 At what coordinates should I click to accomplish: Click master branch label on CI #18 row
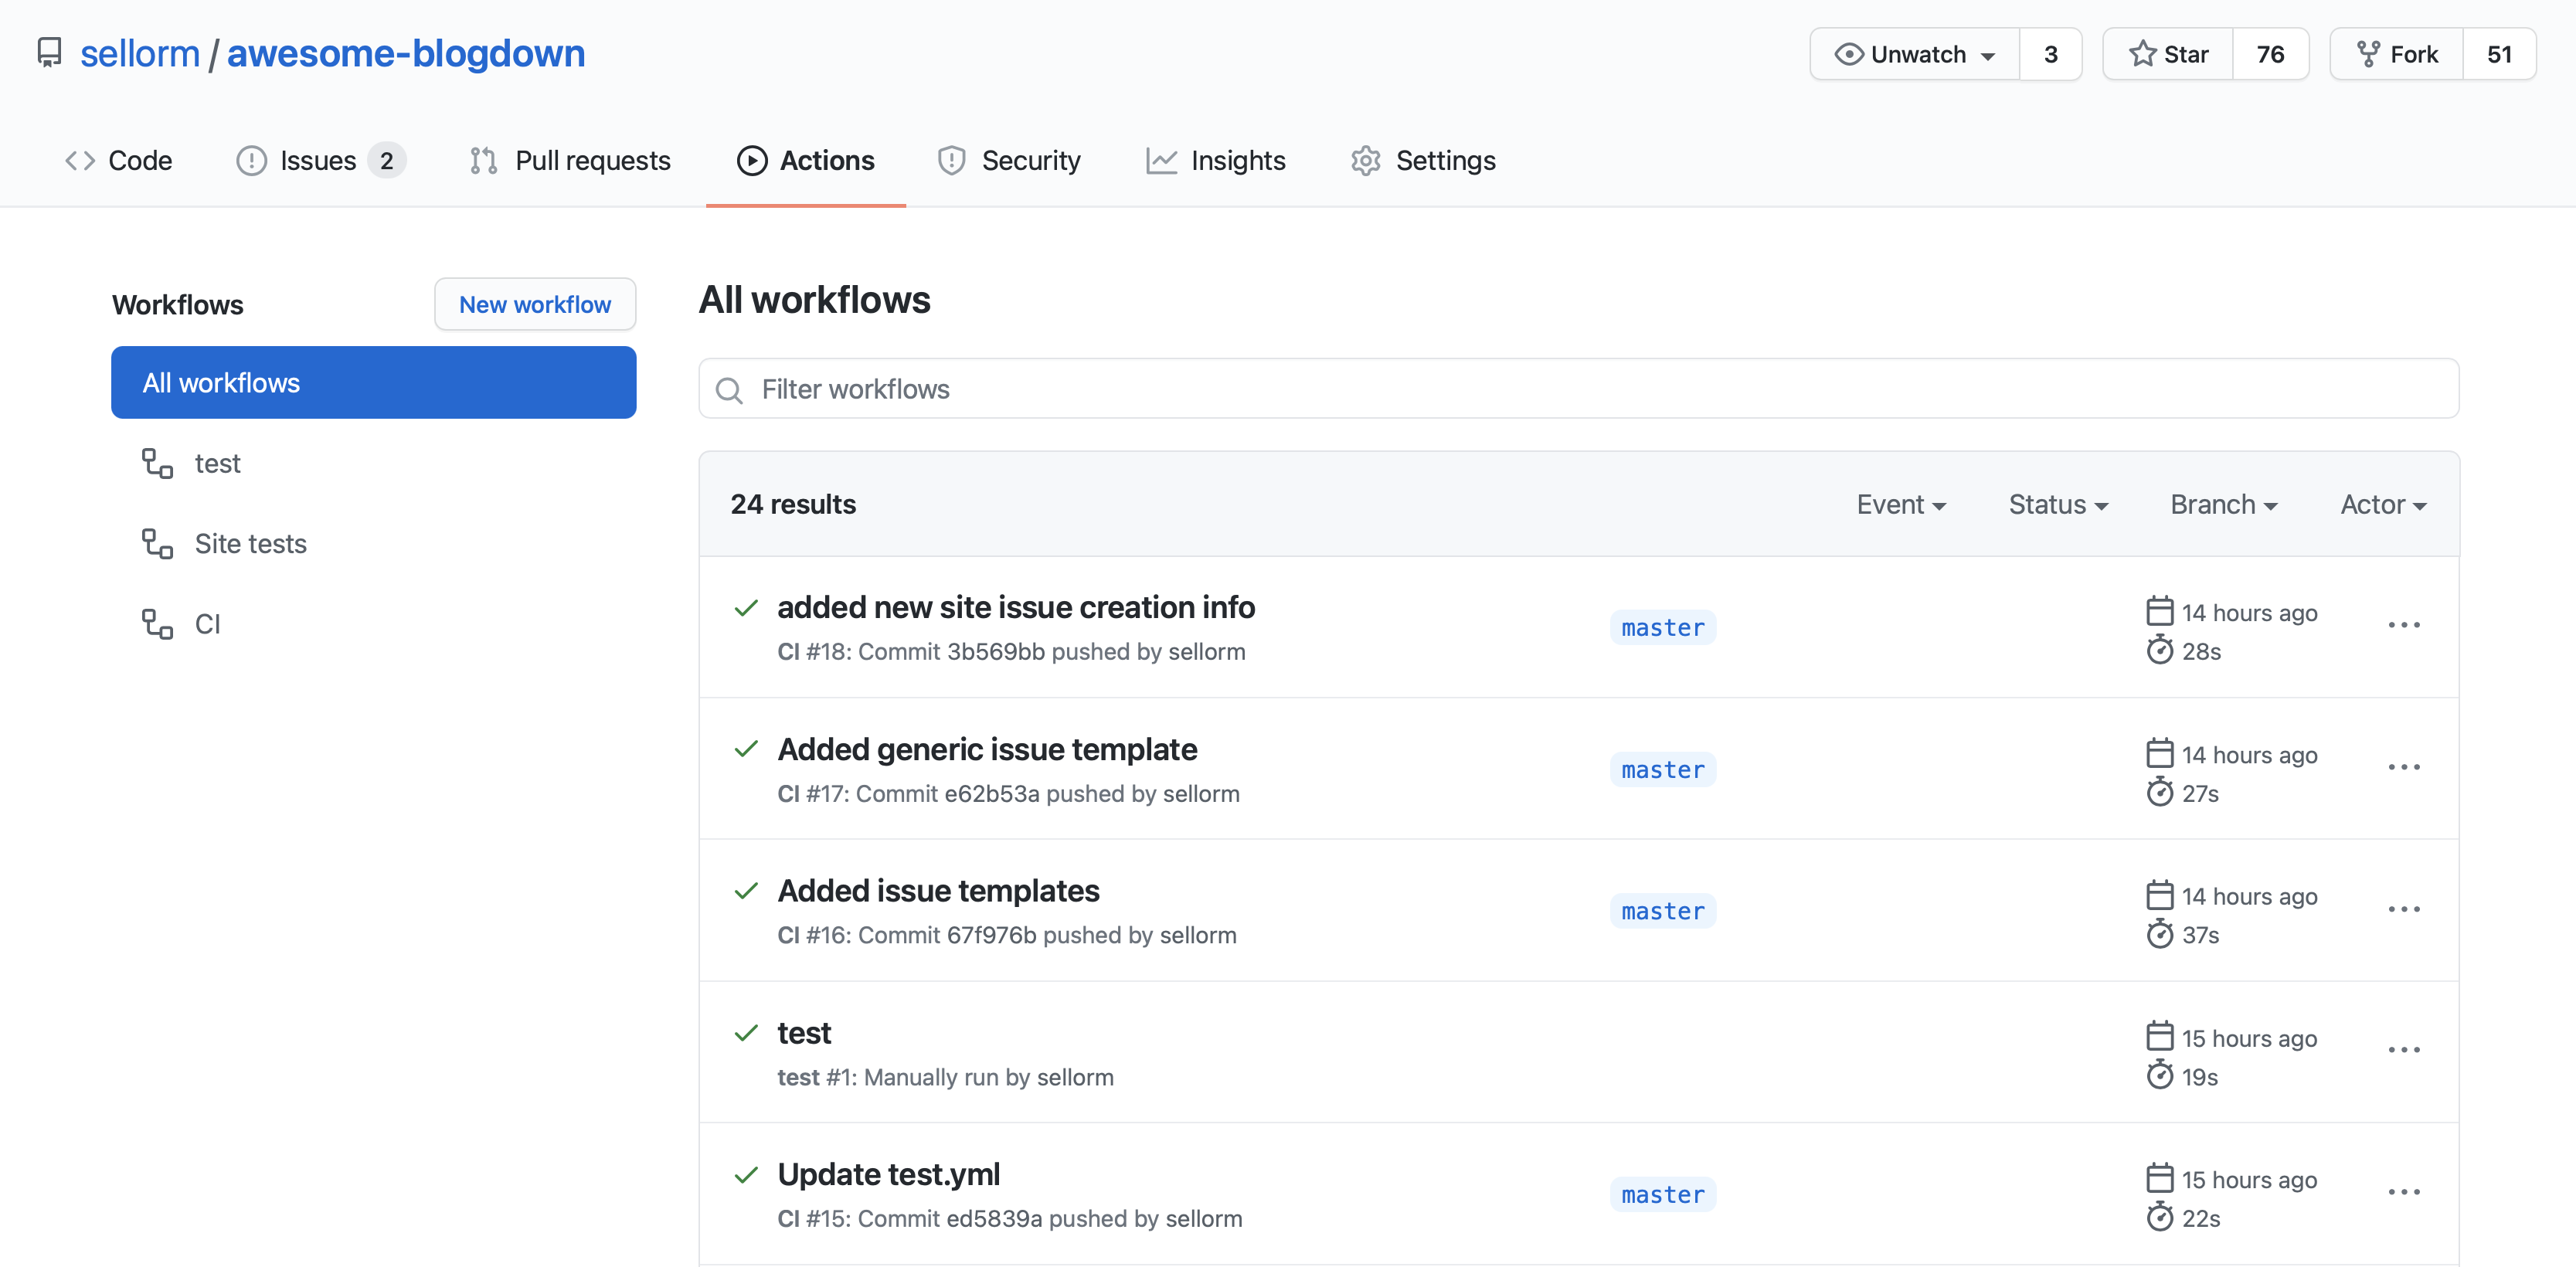click(x=1663, y=627)
